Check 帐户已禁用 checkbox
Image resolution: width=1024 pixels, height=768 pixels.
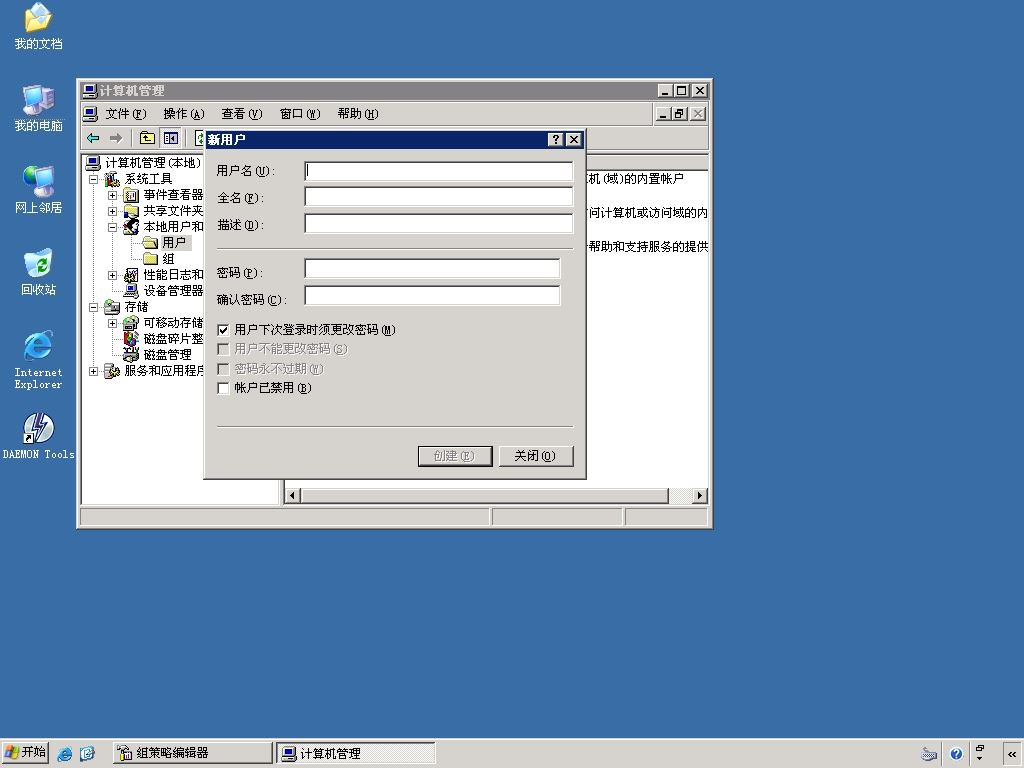coord(223,388)
